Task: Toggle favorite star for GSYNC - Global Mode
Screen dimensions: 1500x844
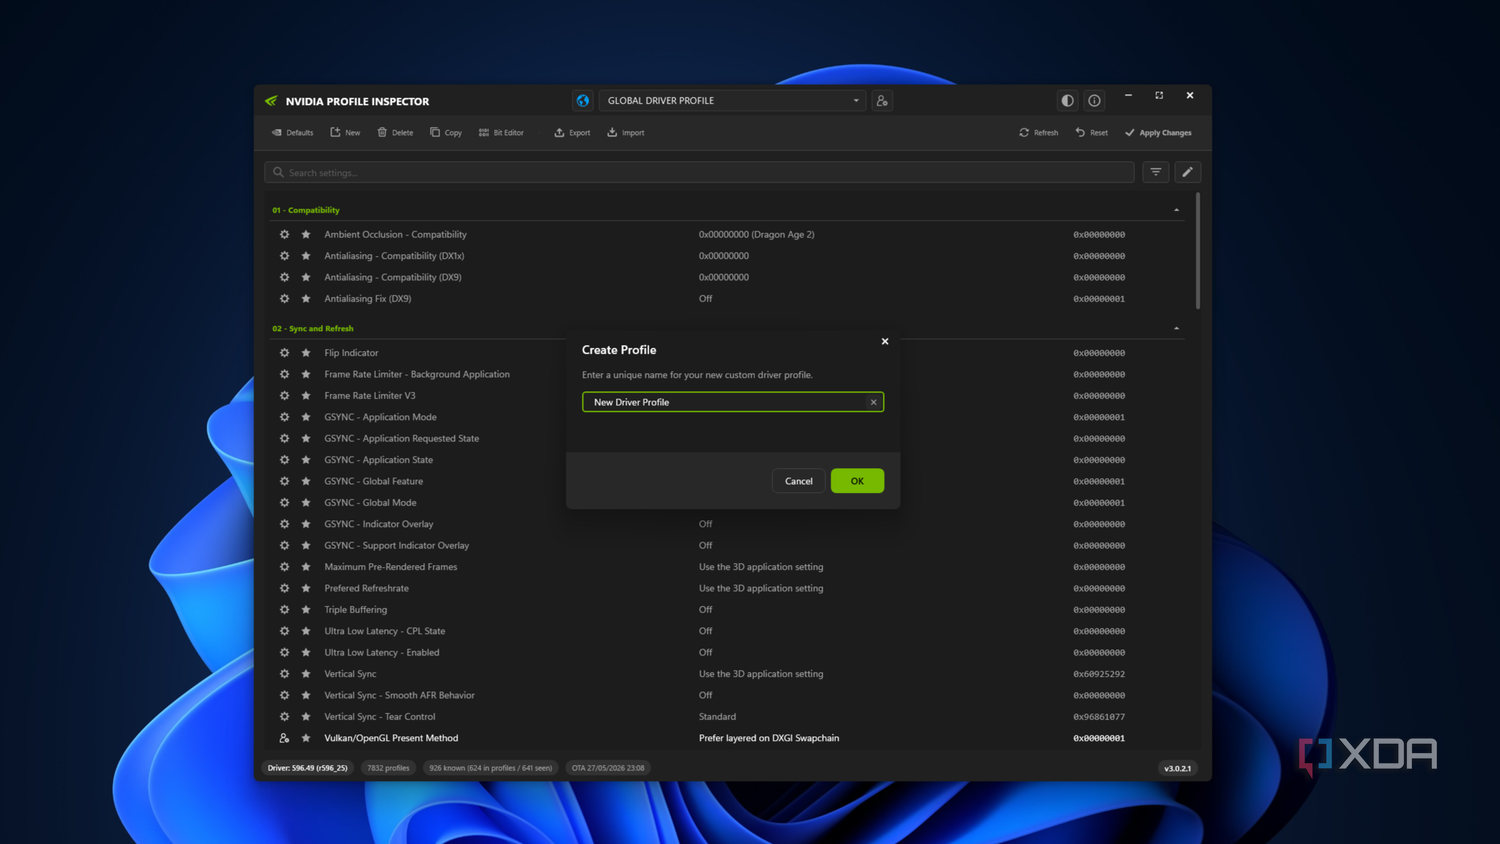Action: (306, 503)
